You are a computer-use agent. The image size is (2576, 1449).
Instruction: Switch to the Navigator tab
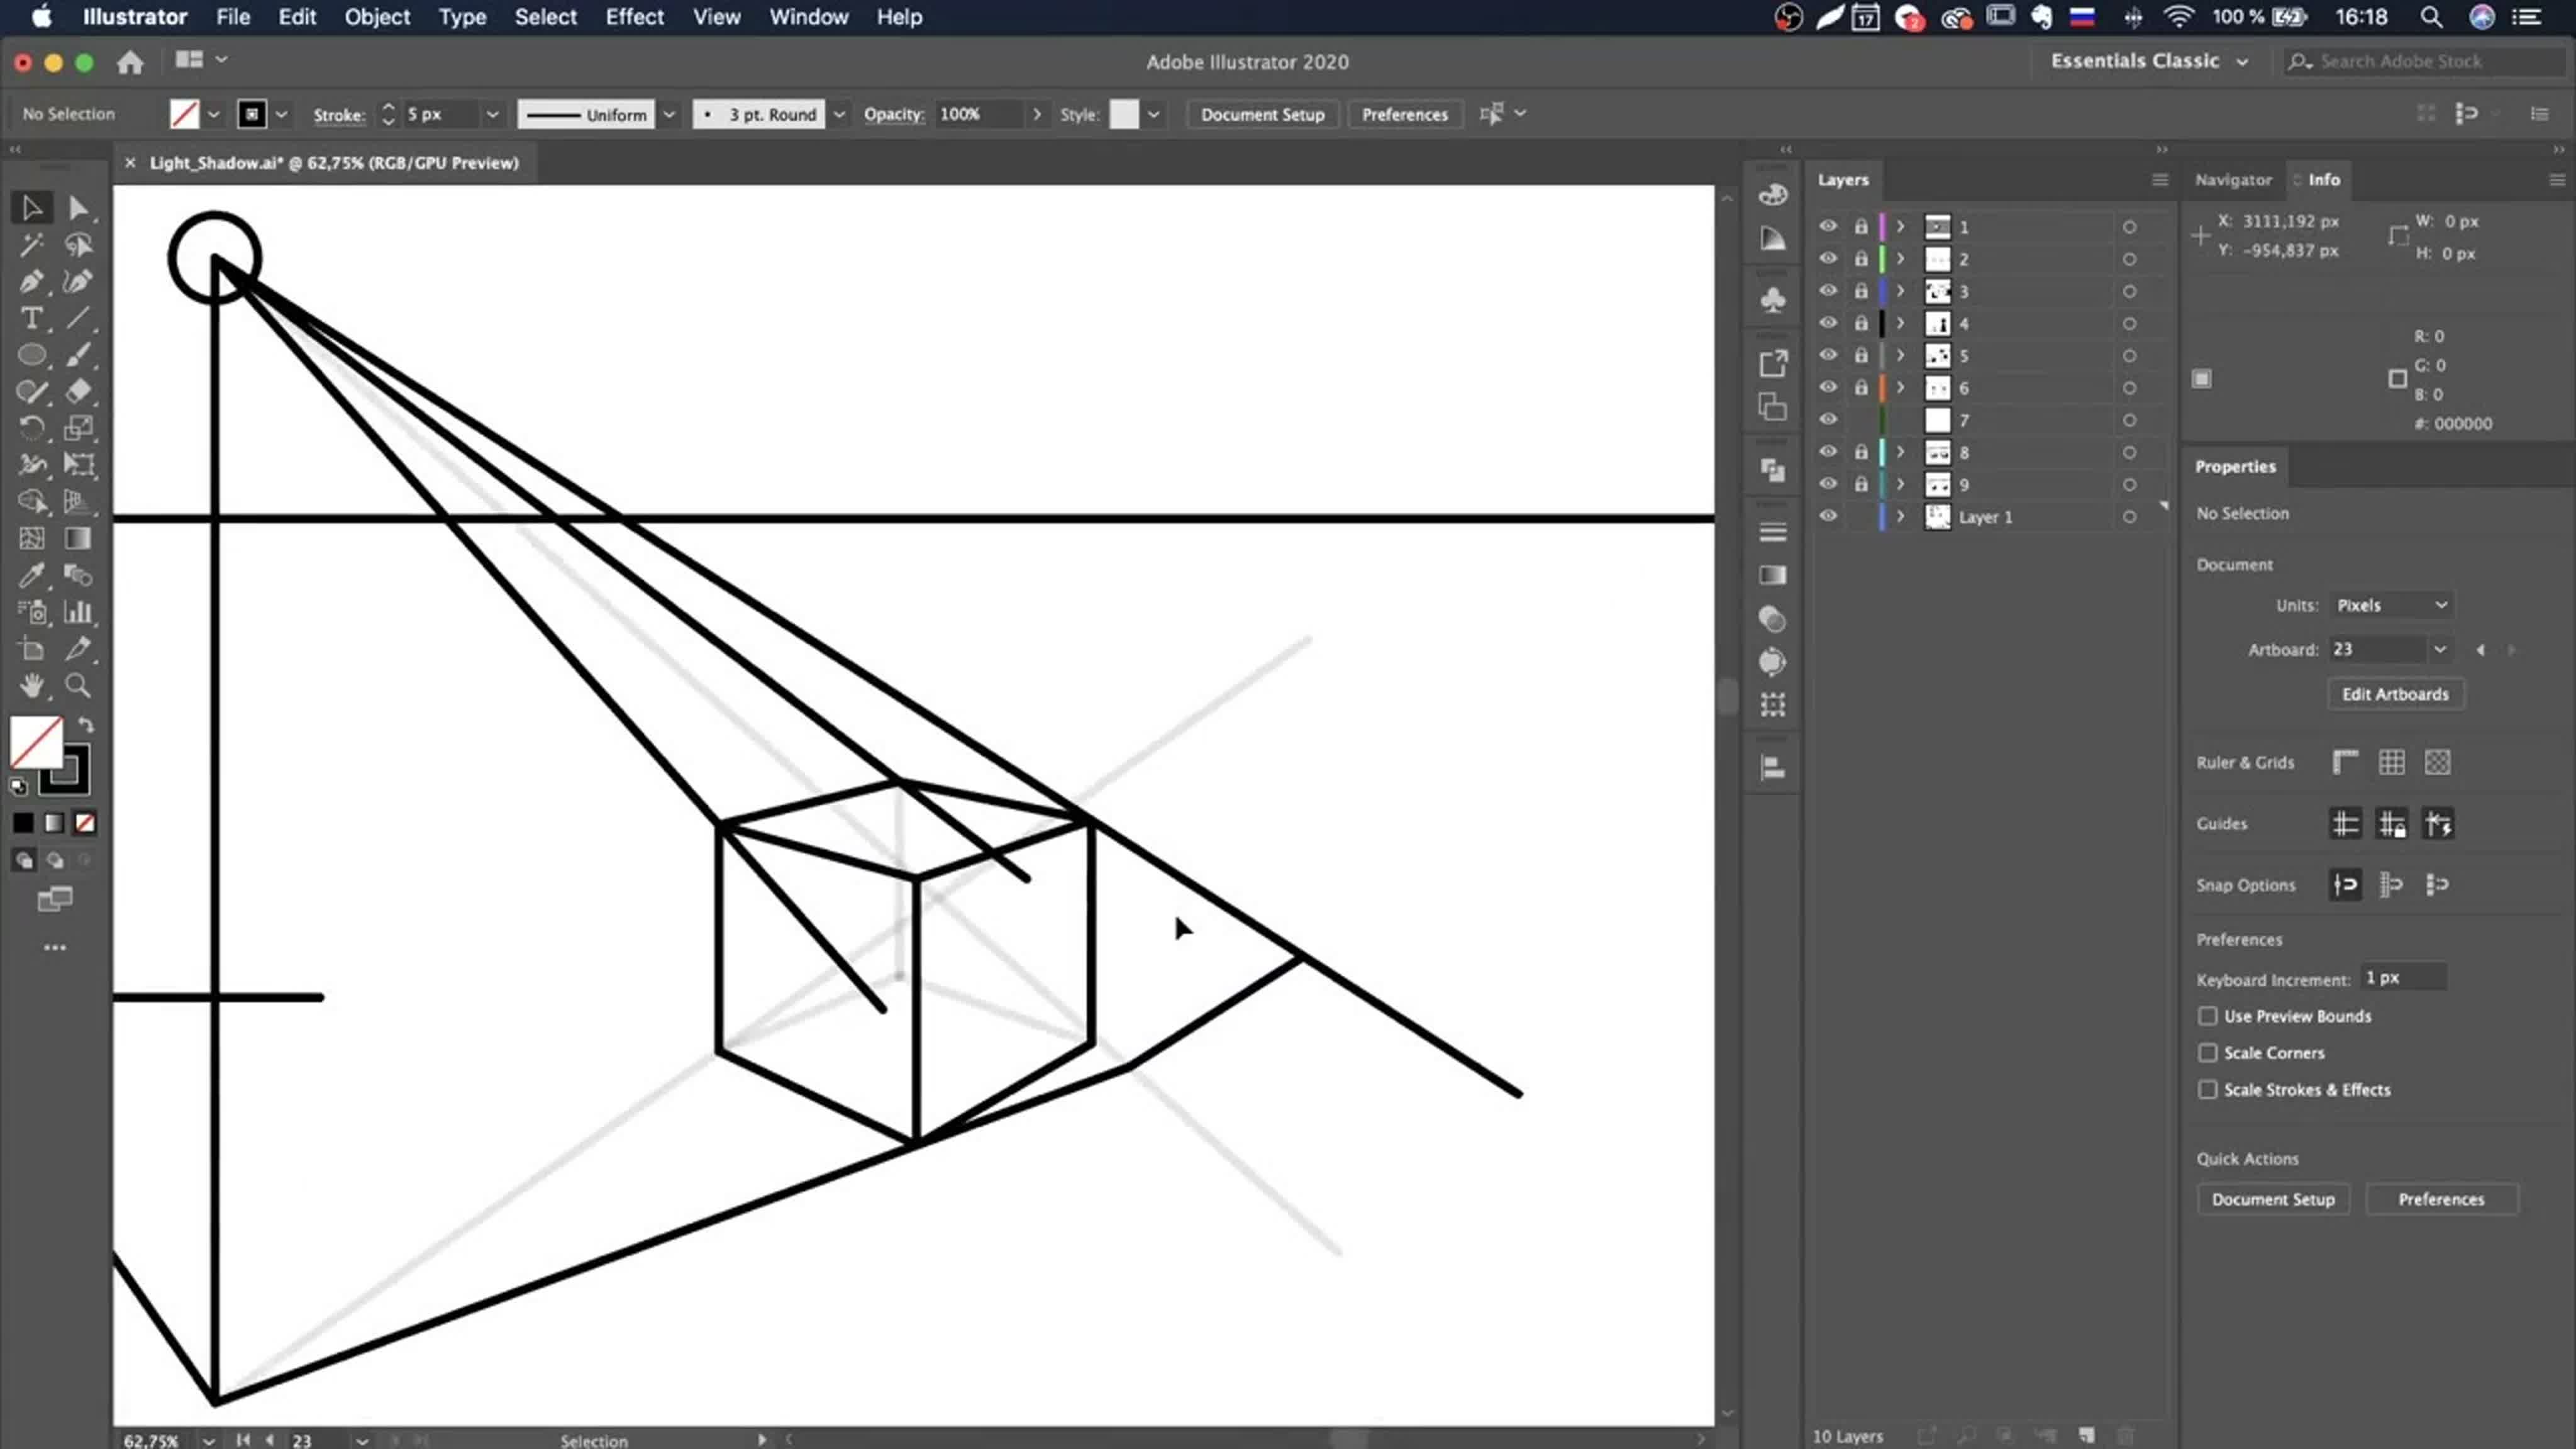click(x=2232, y=180)
